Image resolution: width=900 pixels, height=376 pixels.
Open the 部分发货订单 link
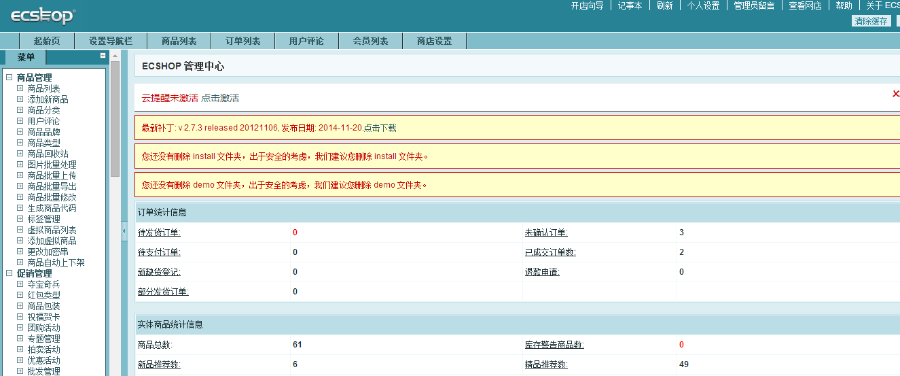163,291
